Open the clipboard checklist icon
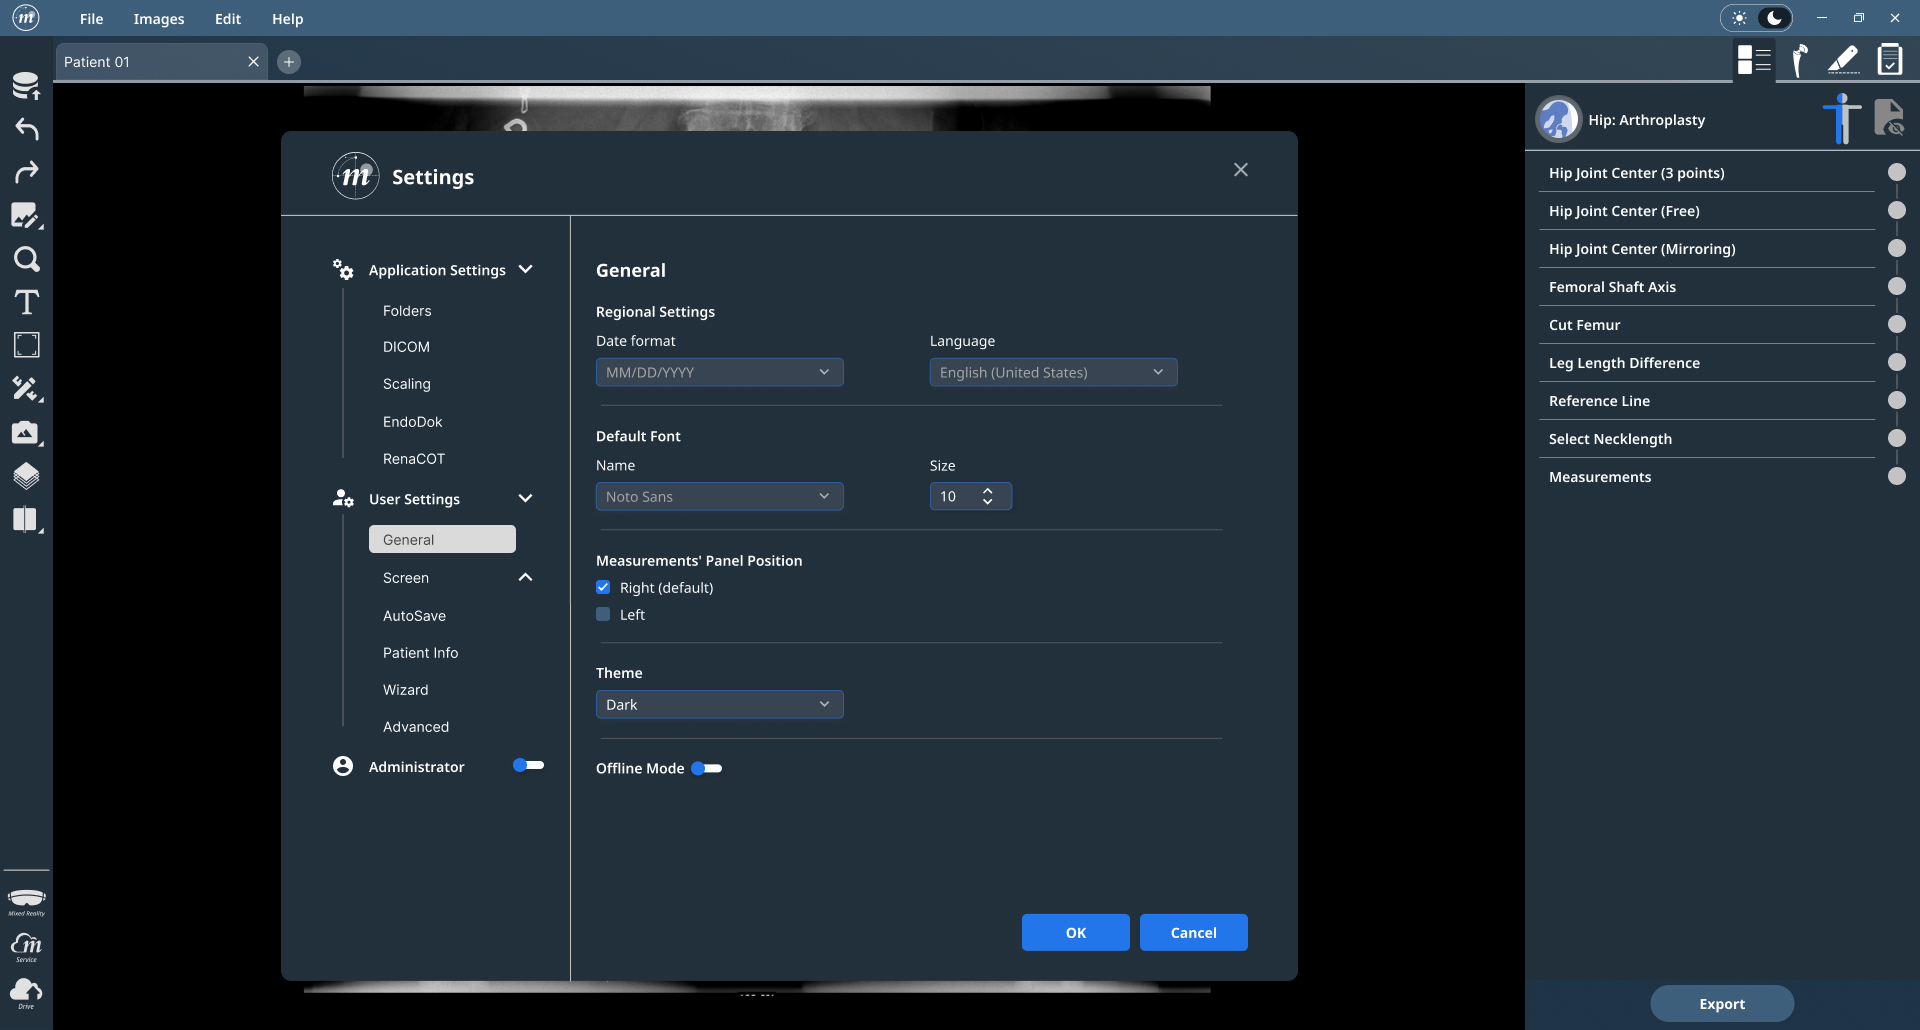The height and width of the screenshot is (1030, 1920). 1889,60
